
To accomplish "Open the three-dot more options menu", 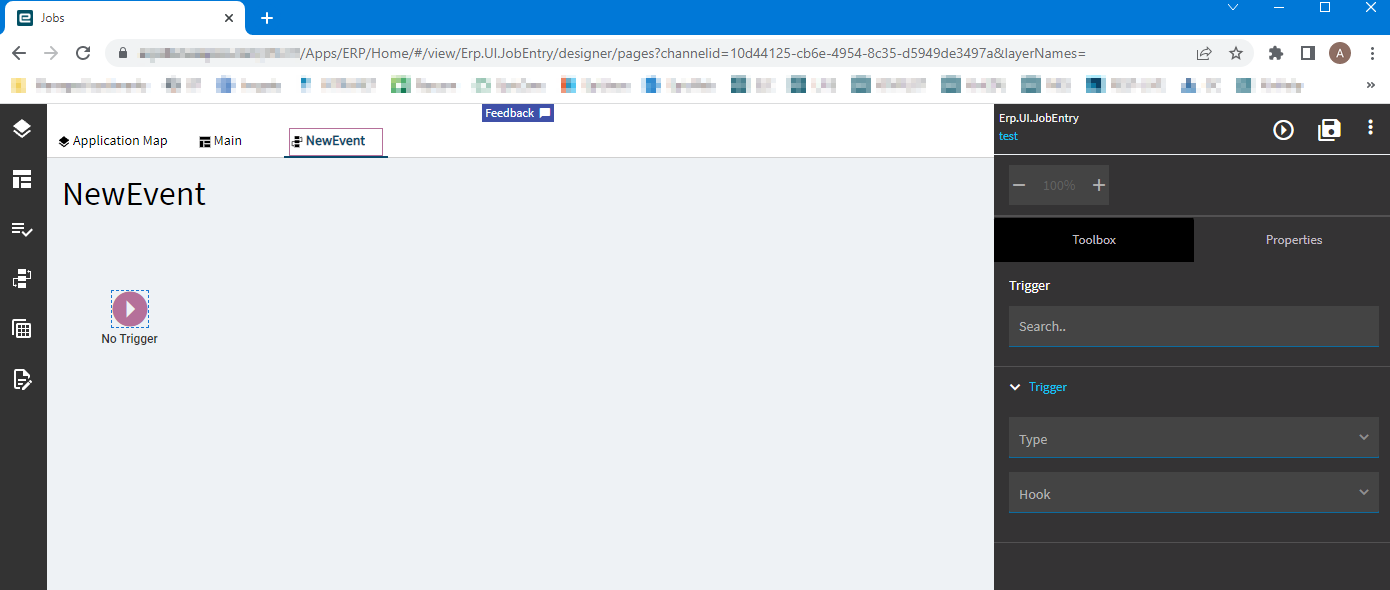I will [1370, 128].
